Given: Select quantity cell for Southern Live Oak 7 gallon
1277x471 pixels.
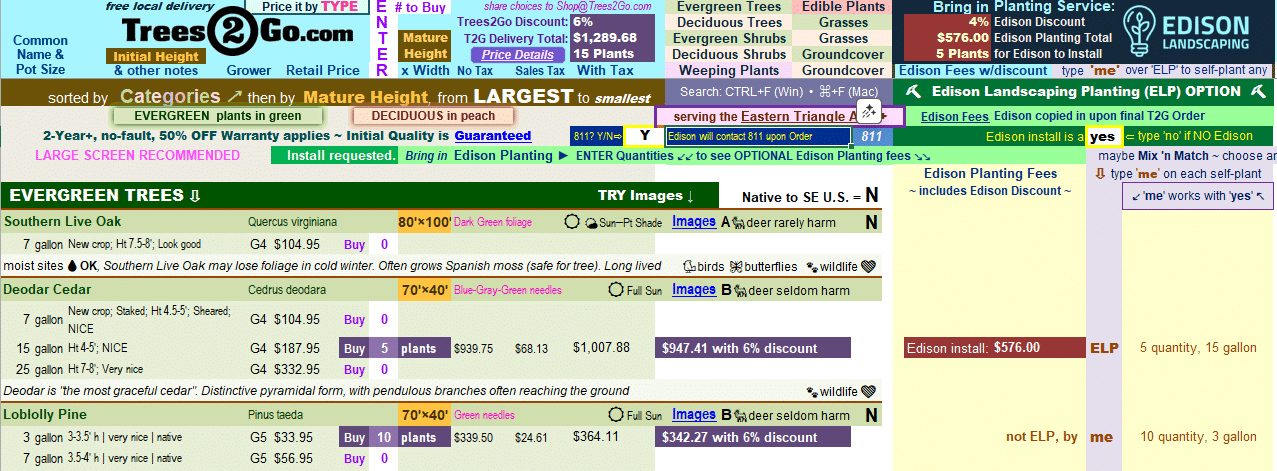Looking at the screenshot, I should [384, 244].
